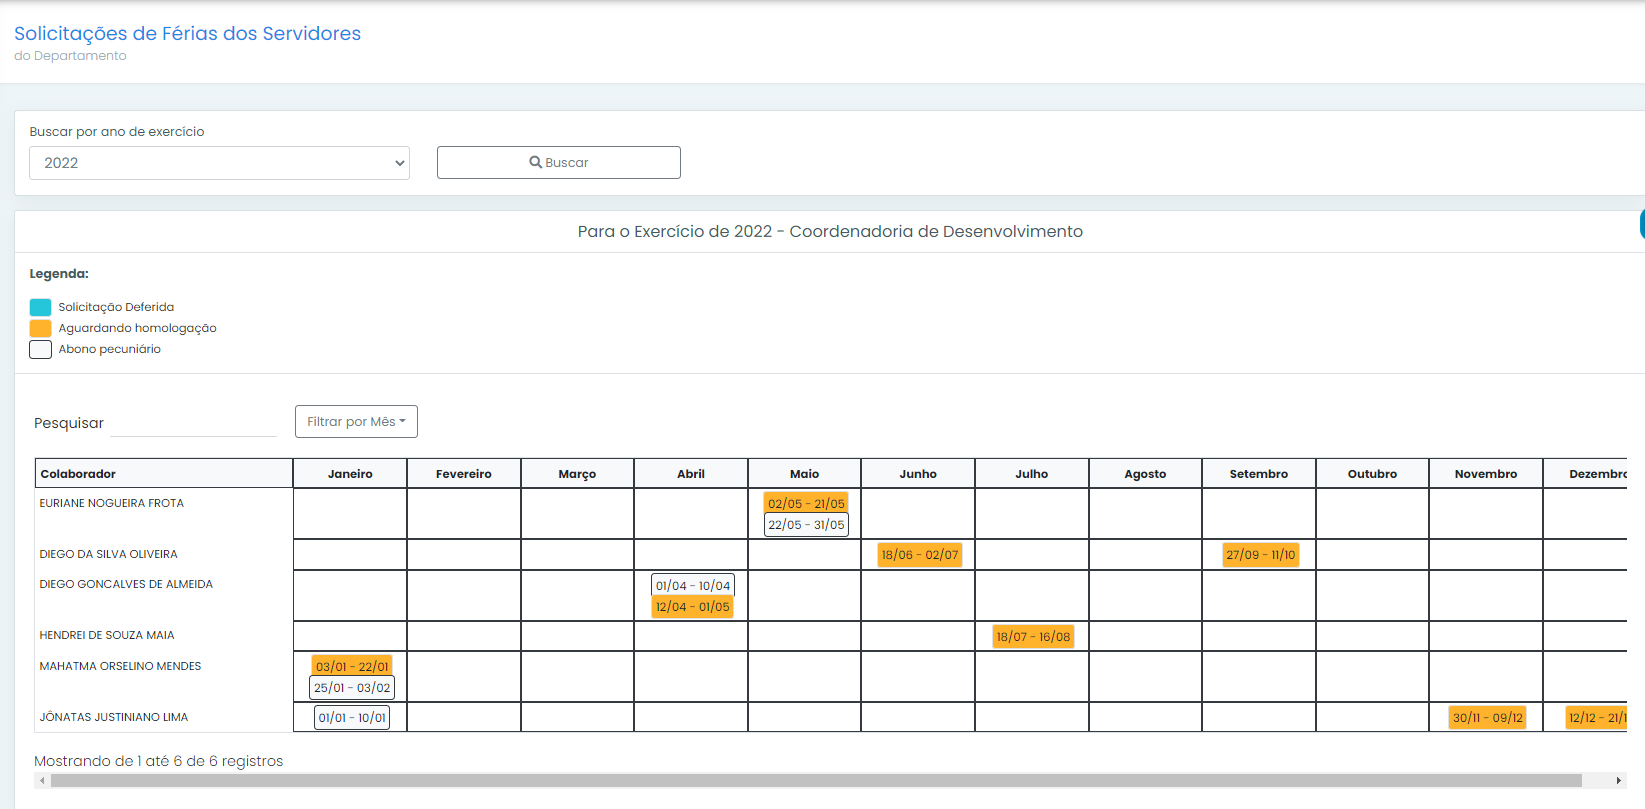Click the Agosto column header
Viewport: 1645px width, 809px height.
point(1145,474)
